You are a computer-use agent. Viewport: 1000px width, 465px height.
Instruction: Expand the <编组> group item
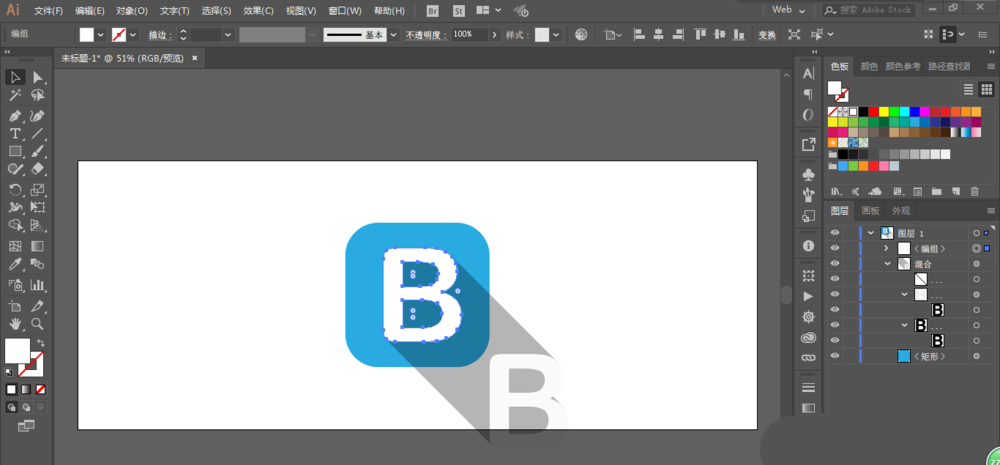[886, 248]
